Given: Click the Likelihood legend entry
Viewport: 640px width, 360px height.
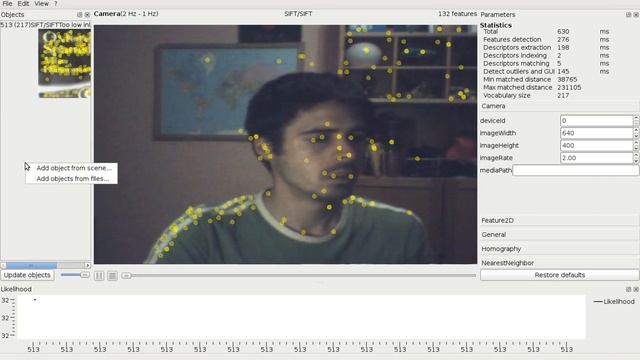Looking at the screenshot, I should coord(614,302).
